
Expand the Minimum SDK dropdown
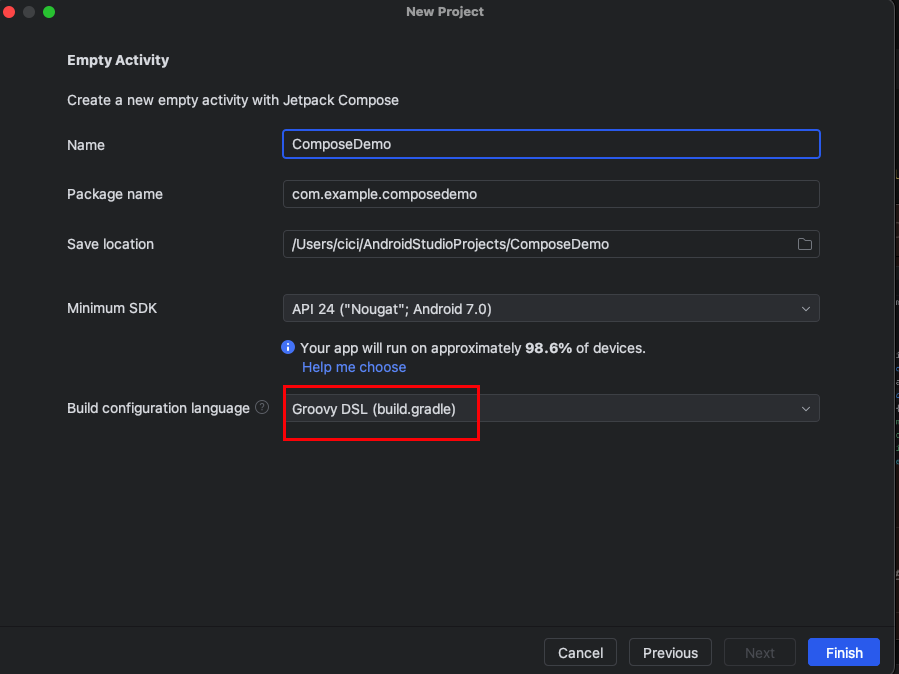click(x=805, y=309)
